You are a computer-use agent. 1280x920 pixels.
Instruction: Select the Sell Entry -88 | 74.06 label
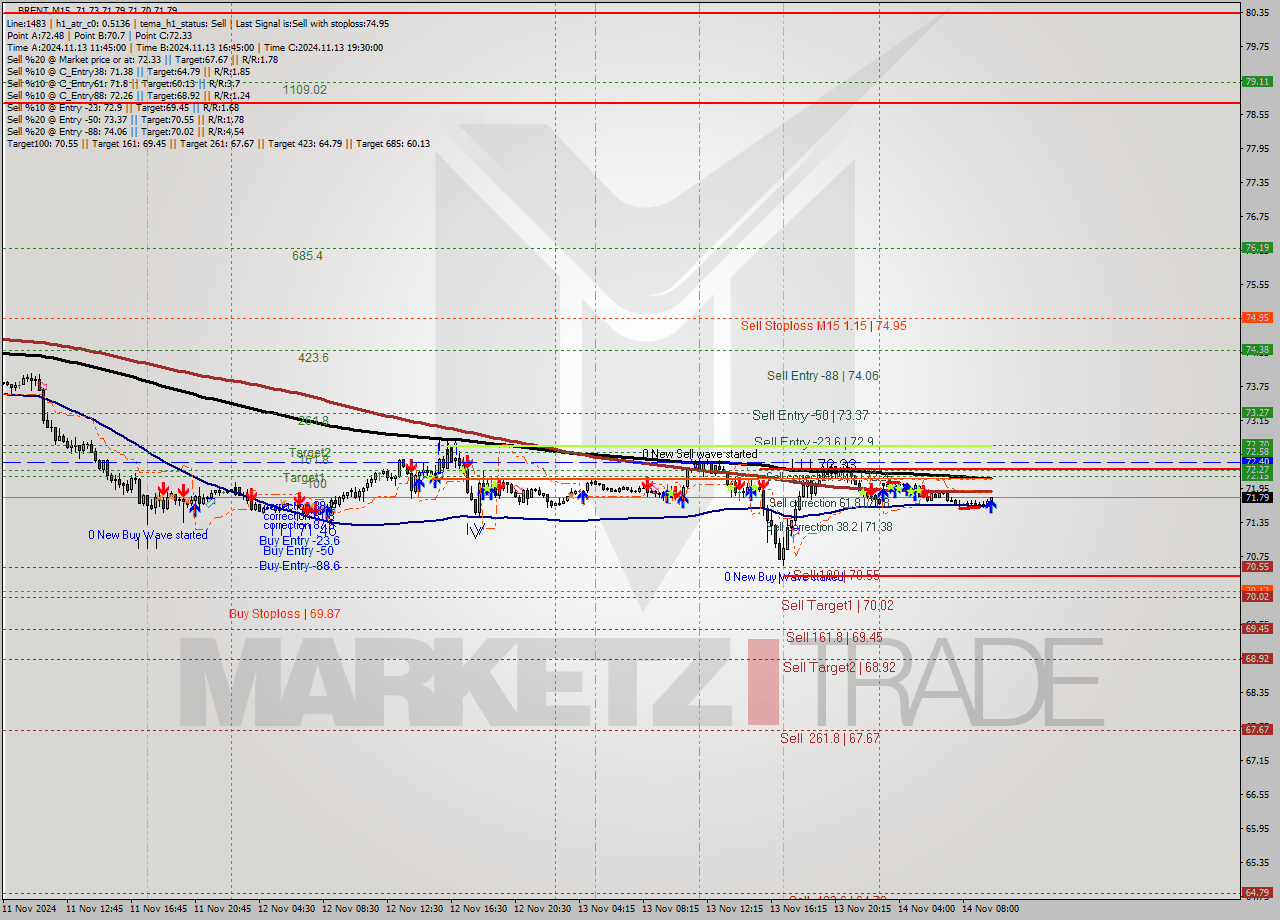[822, 375]
